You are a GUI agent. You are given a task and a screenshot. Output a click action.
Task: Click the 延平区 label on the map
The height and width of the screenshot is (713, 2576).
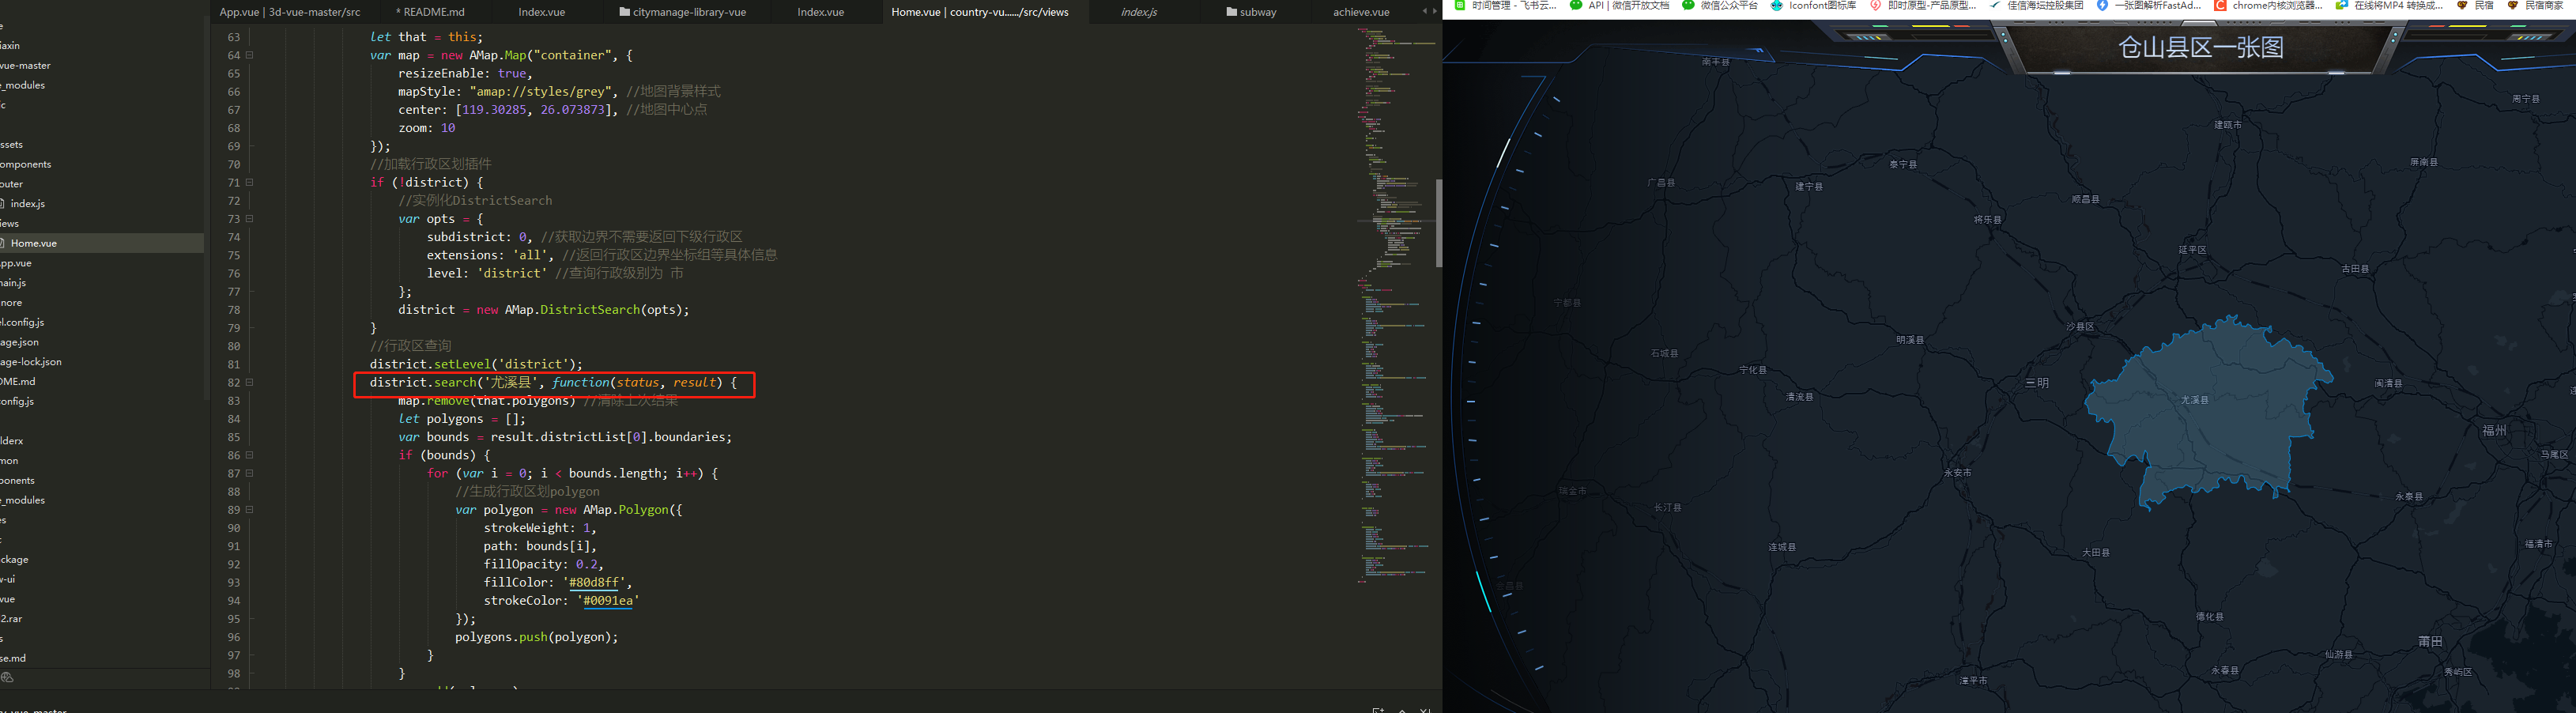pos(2191,249)
